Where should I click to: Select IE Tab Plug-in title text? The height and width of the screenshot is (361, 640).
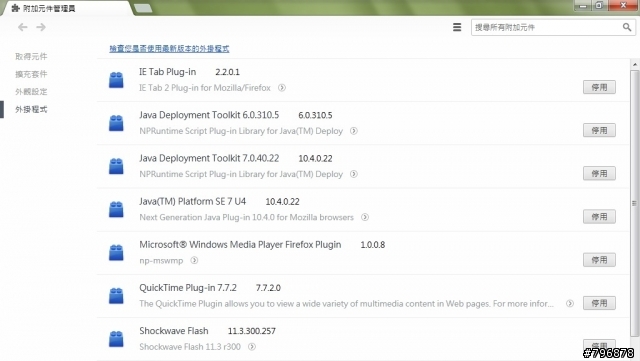pos(167,72)
